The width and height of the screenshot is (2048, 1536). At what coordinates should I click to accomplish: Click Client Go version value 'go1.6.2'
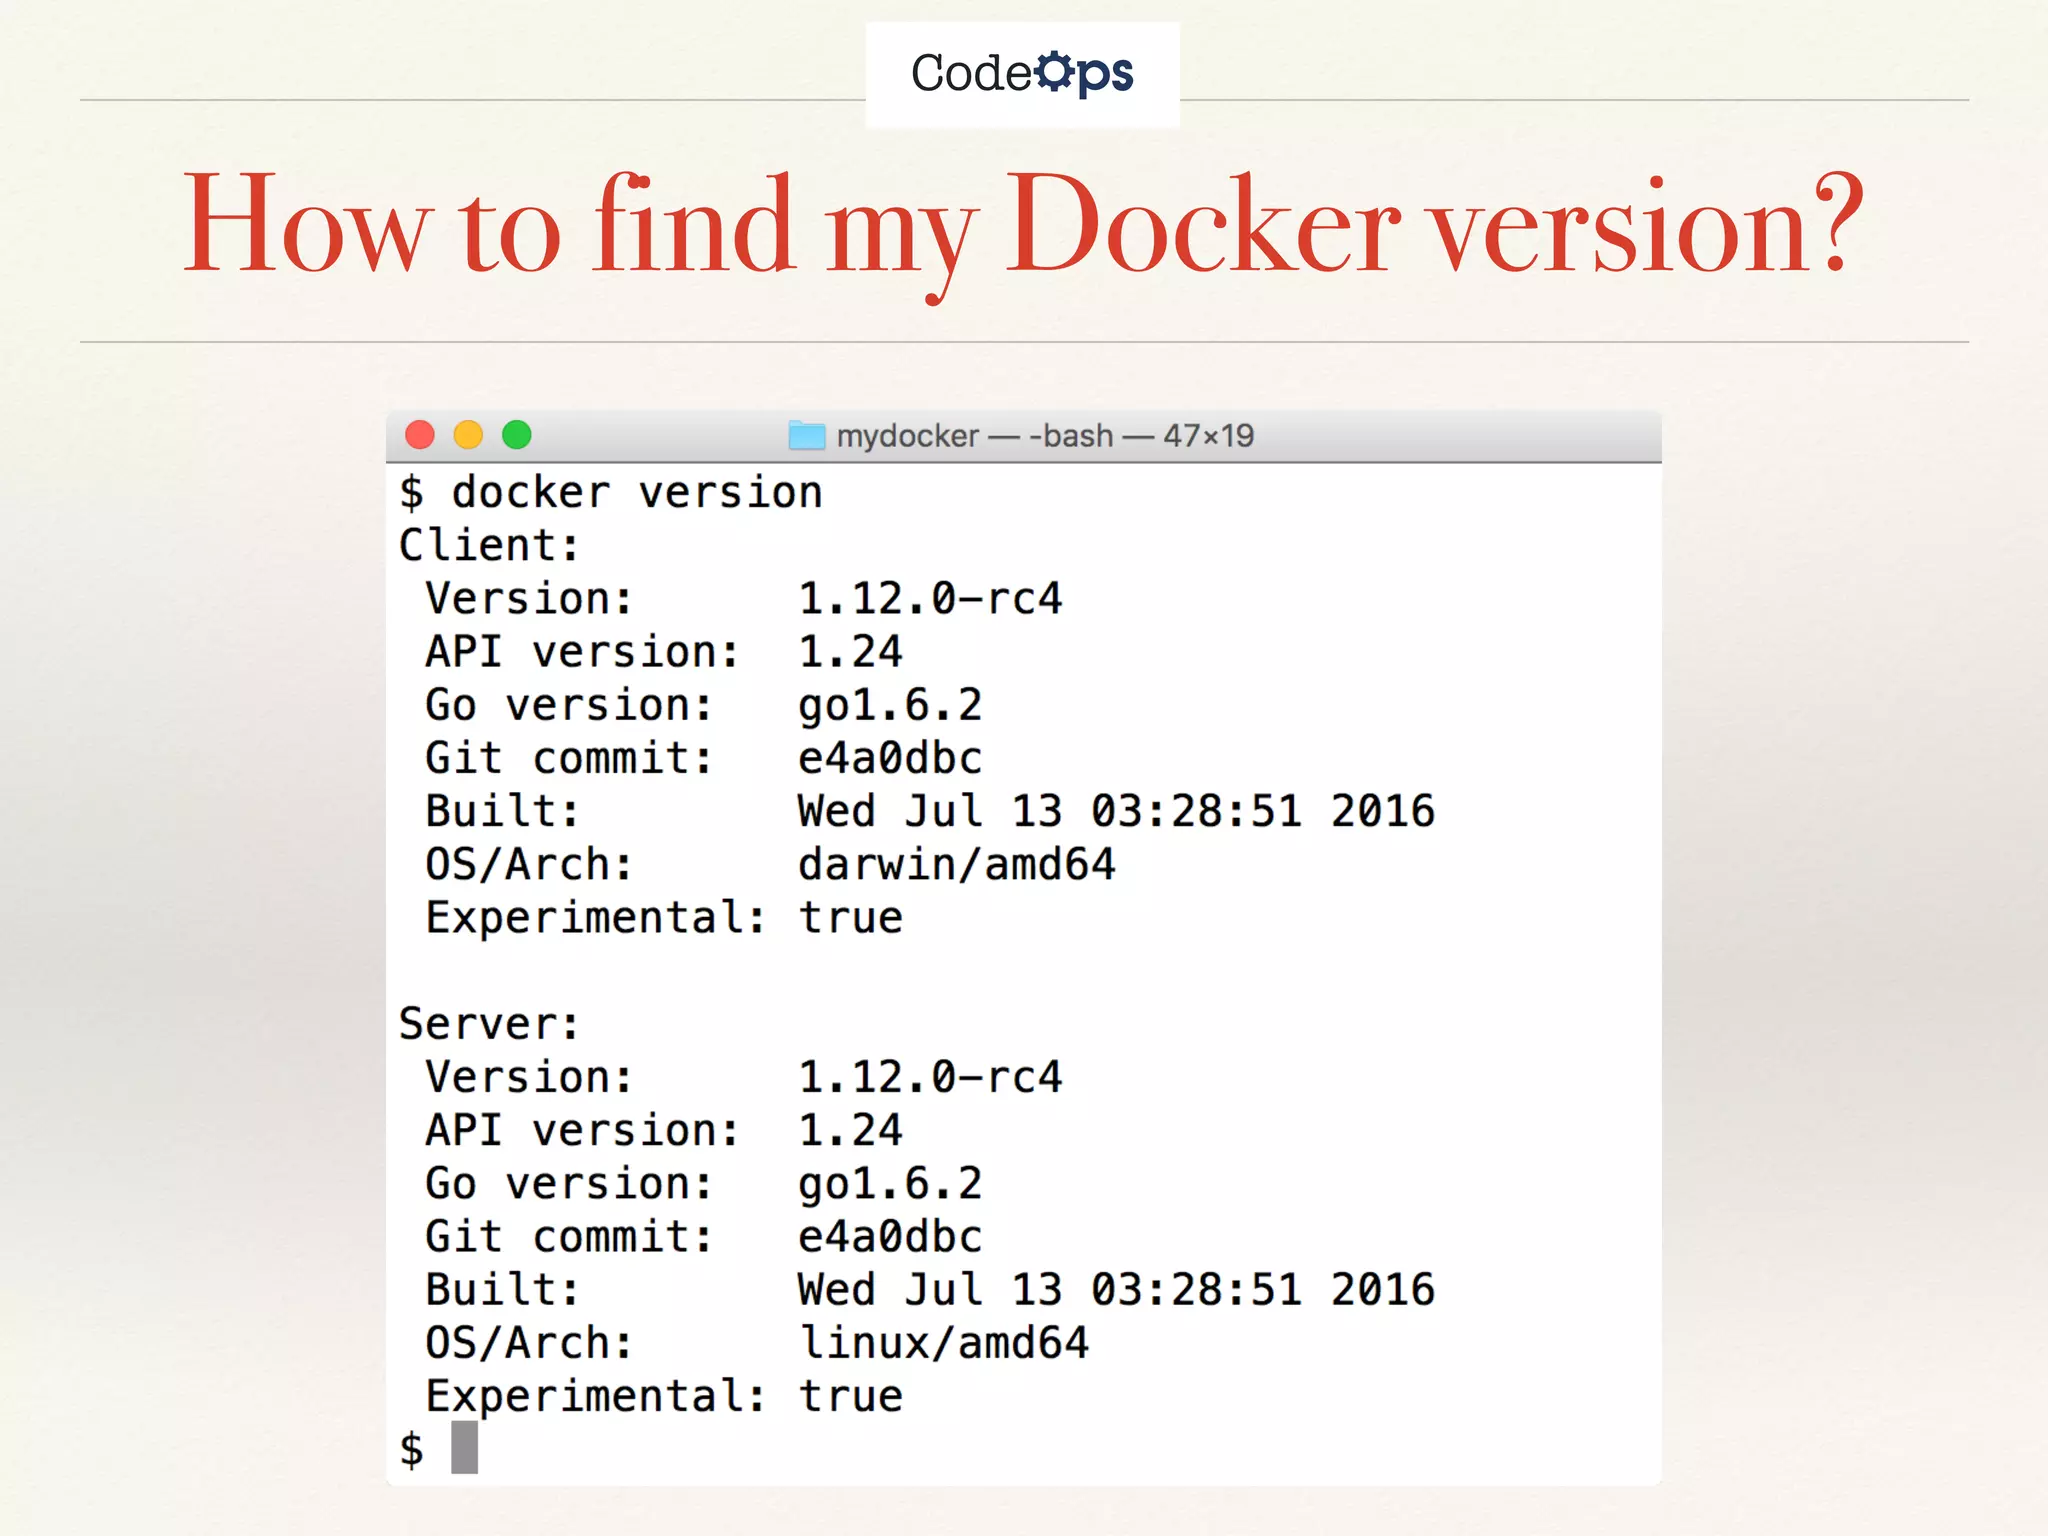[890, 706]
